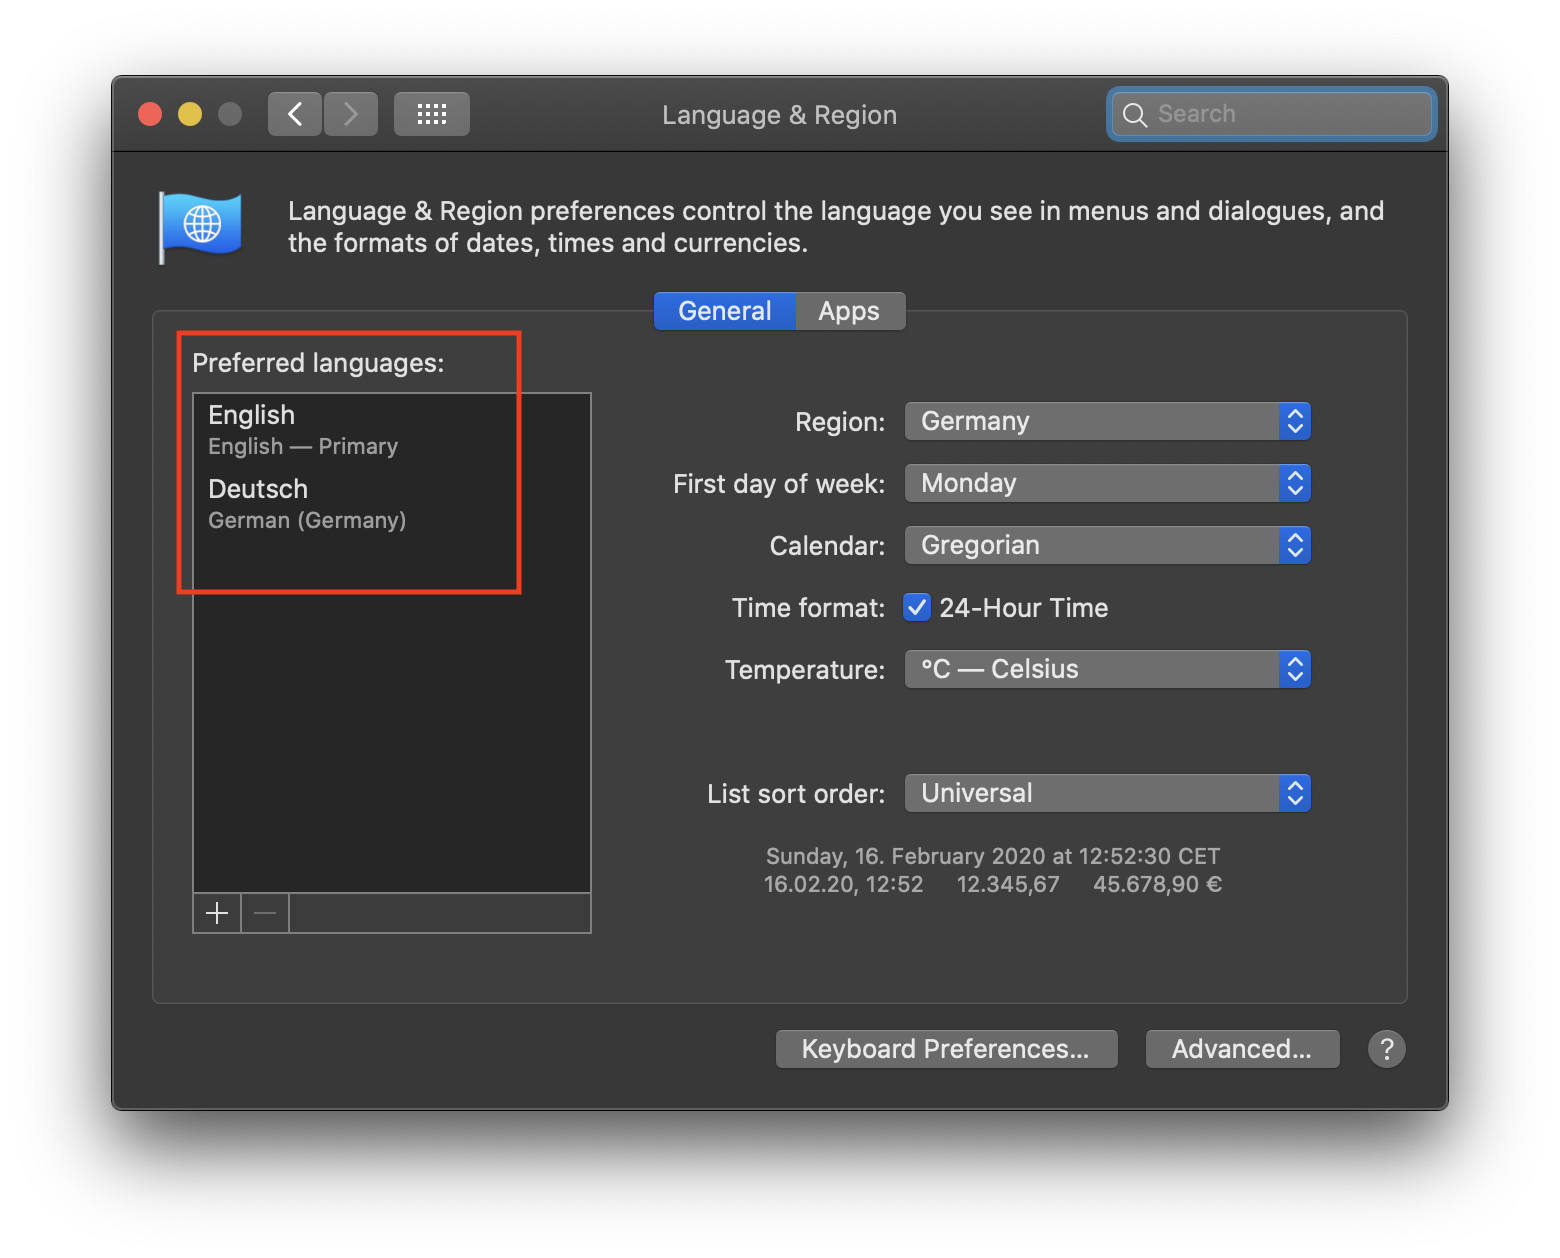1560x1258 pixels.
Task: Click the Language & Region flag icon
Action: pos(201,226)
